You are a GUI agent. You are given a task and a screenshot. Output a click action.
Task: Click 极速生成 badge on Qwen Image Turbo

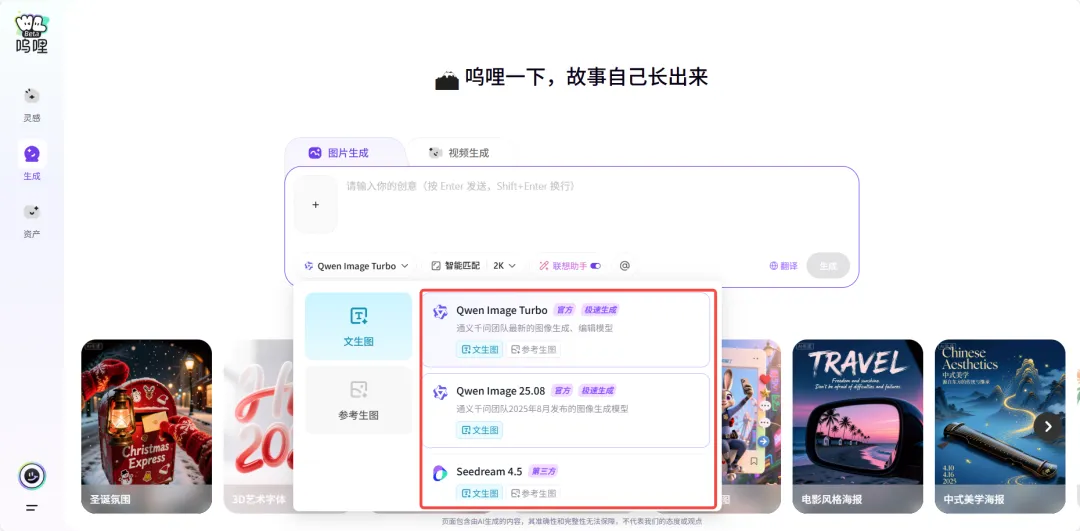pyautogui.click(x=601, y=310)
